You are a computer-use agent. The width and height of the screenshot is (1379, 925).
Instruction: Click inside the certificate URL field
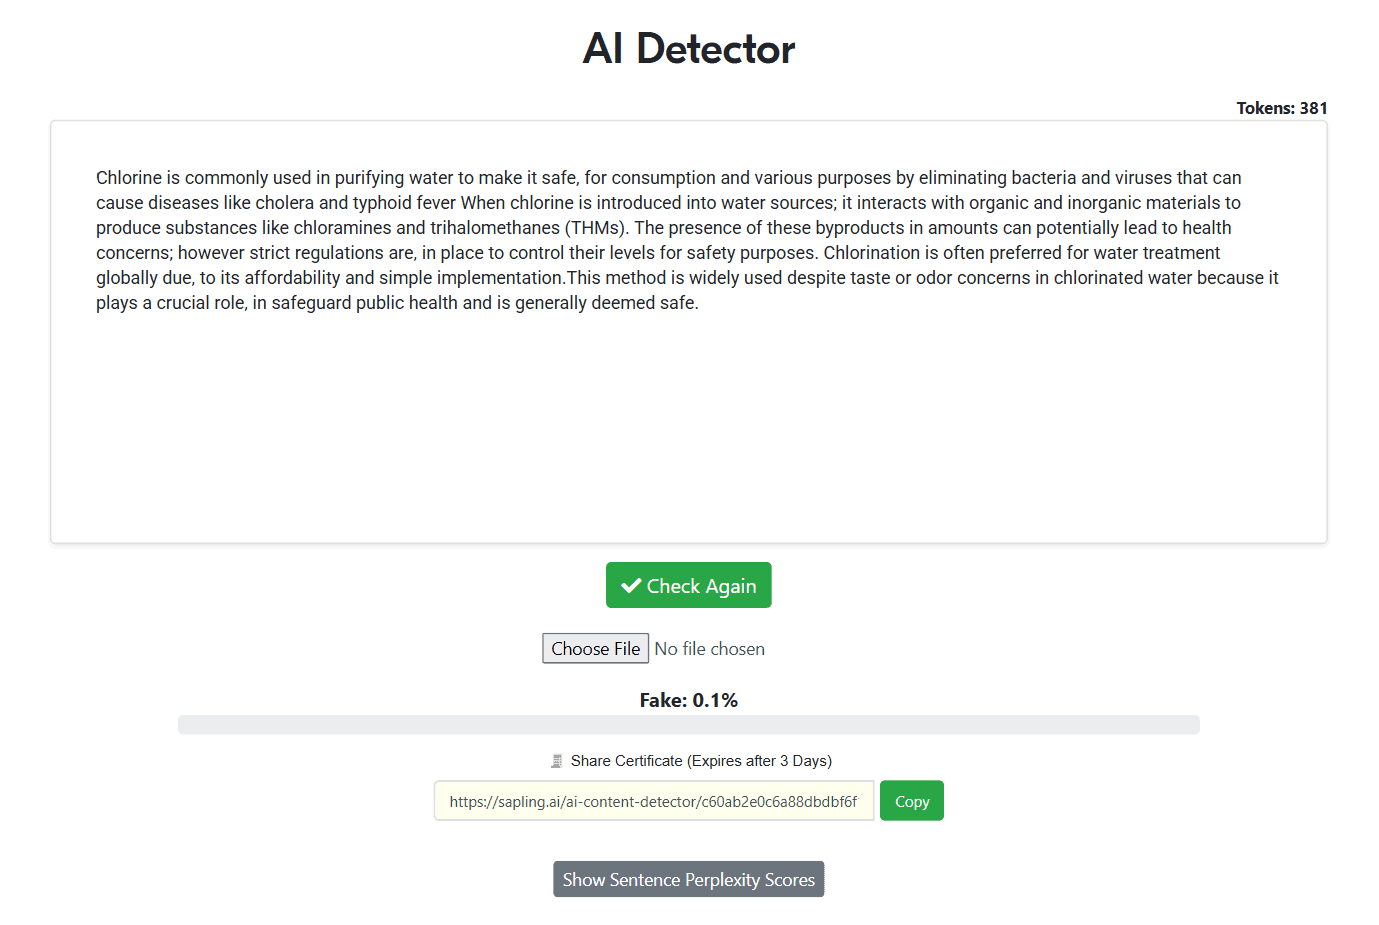(x=653, y=801)
